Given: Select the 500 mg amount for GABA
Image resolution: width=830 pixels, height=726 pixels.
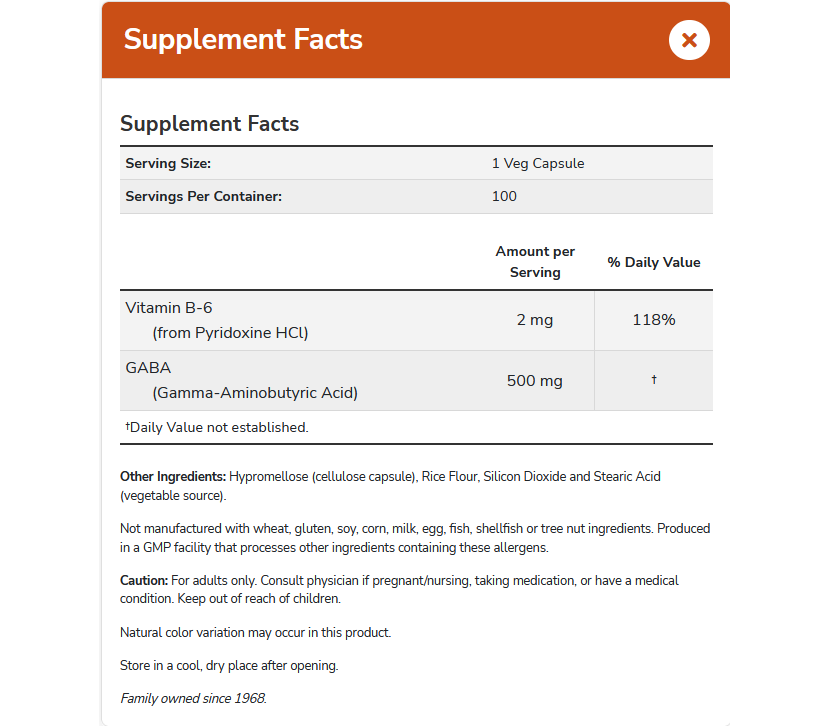Looking at the screenshot, I should pos(535,380).
